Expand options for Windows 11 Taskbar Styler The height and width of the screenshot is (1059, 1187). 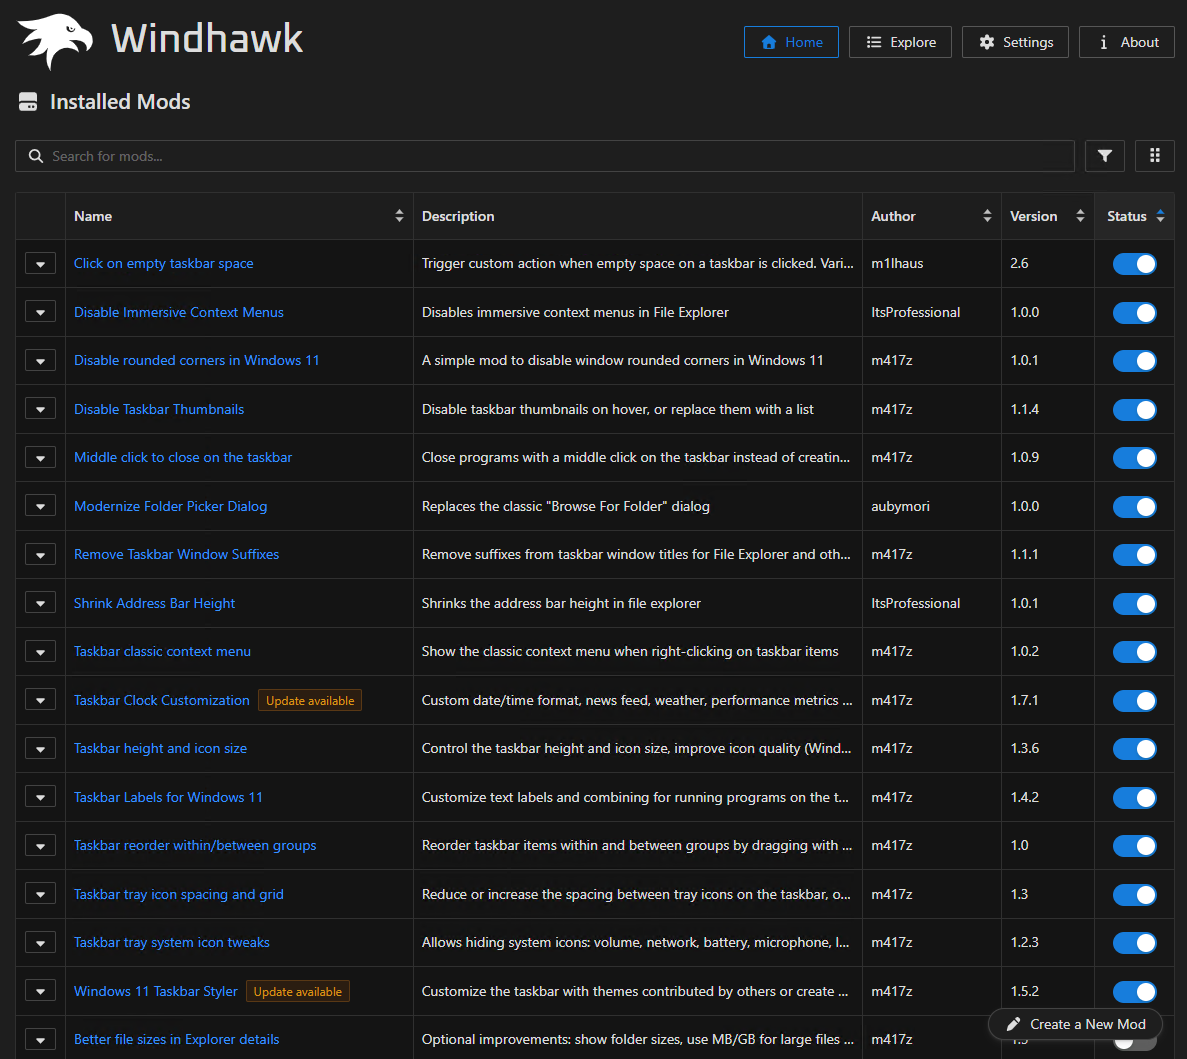pyautogui.click(x=40, y=992)
